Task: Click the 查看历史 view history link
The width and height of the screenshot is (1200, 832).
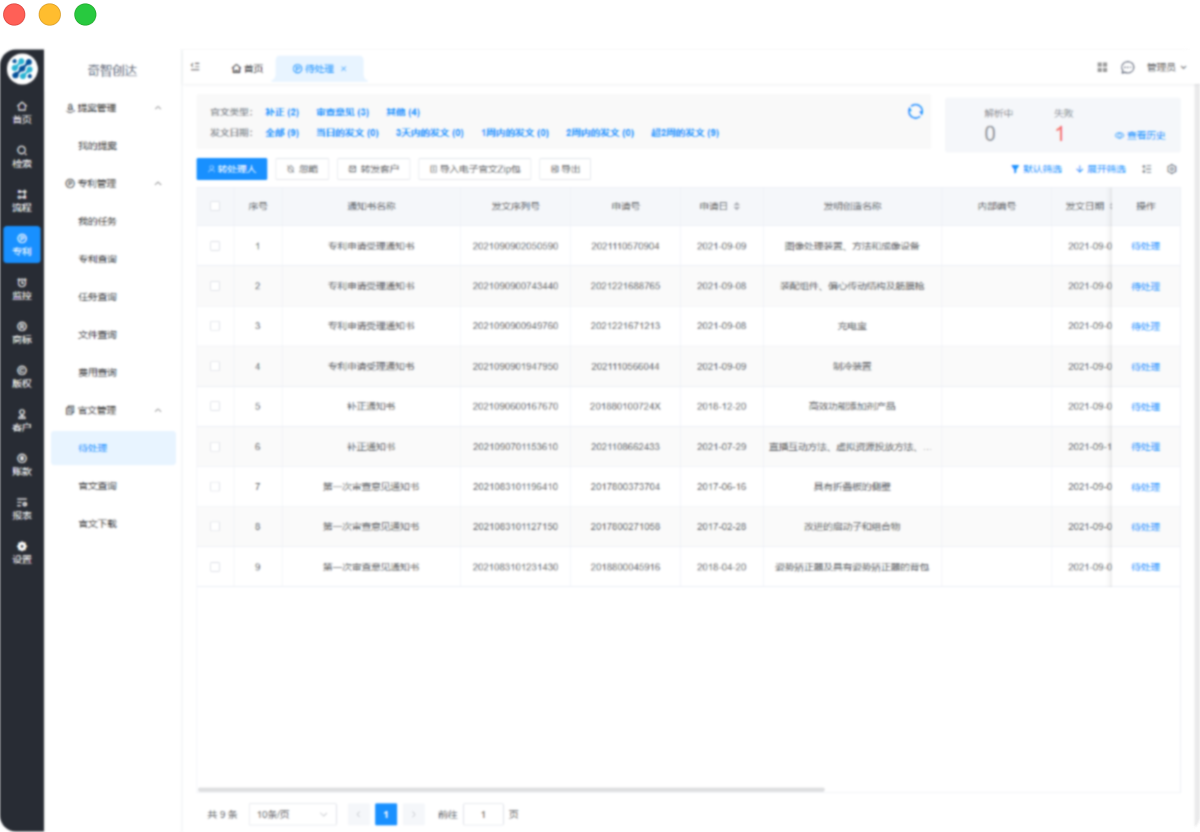Action: coord(1140,135)
